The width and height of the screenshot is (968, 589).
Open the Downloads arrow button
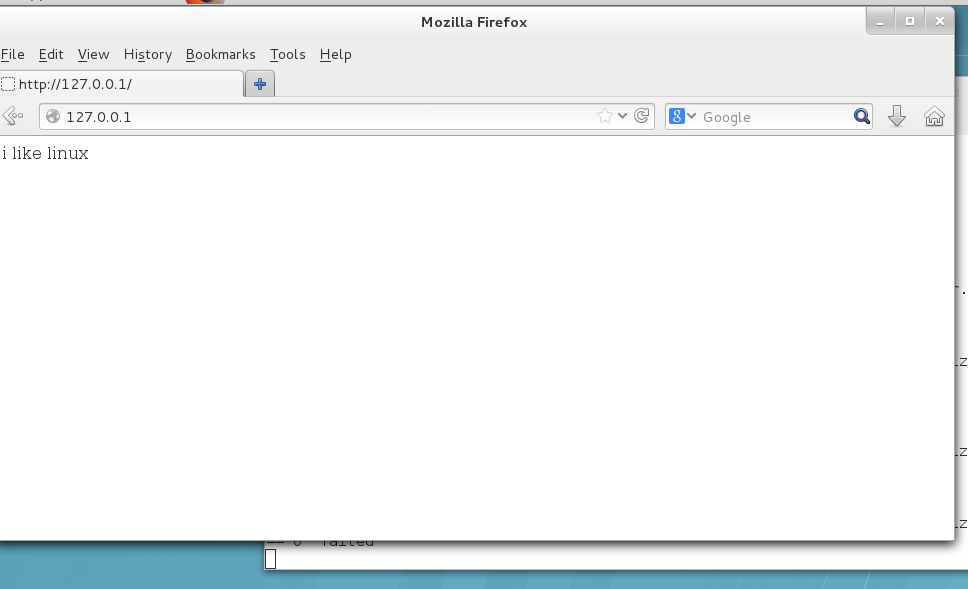pos(897,117)
